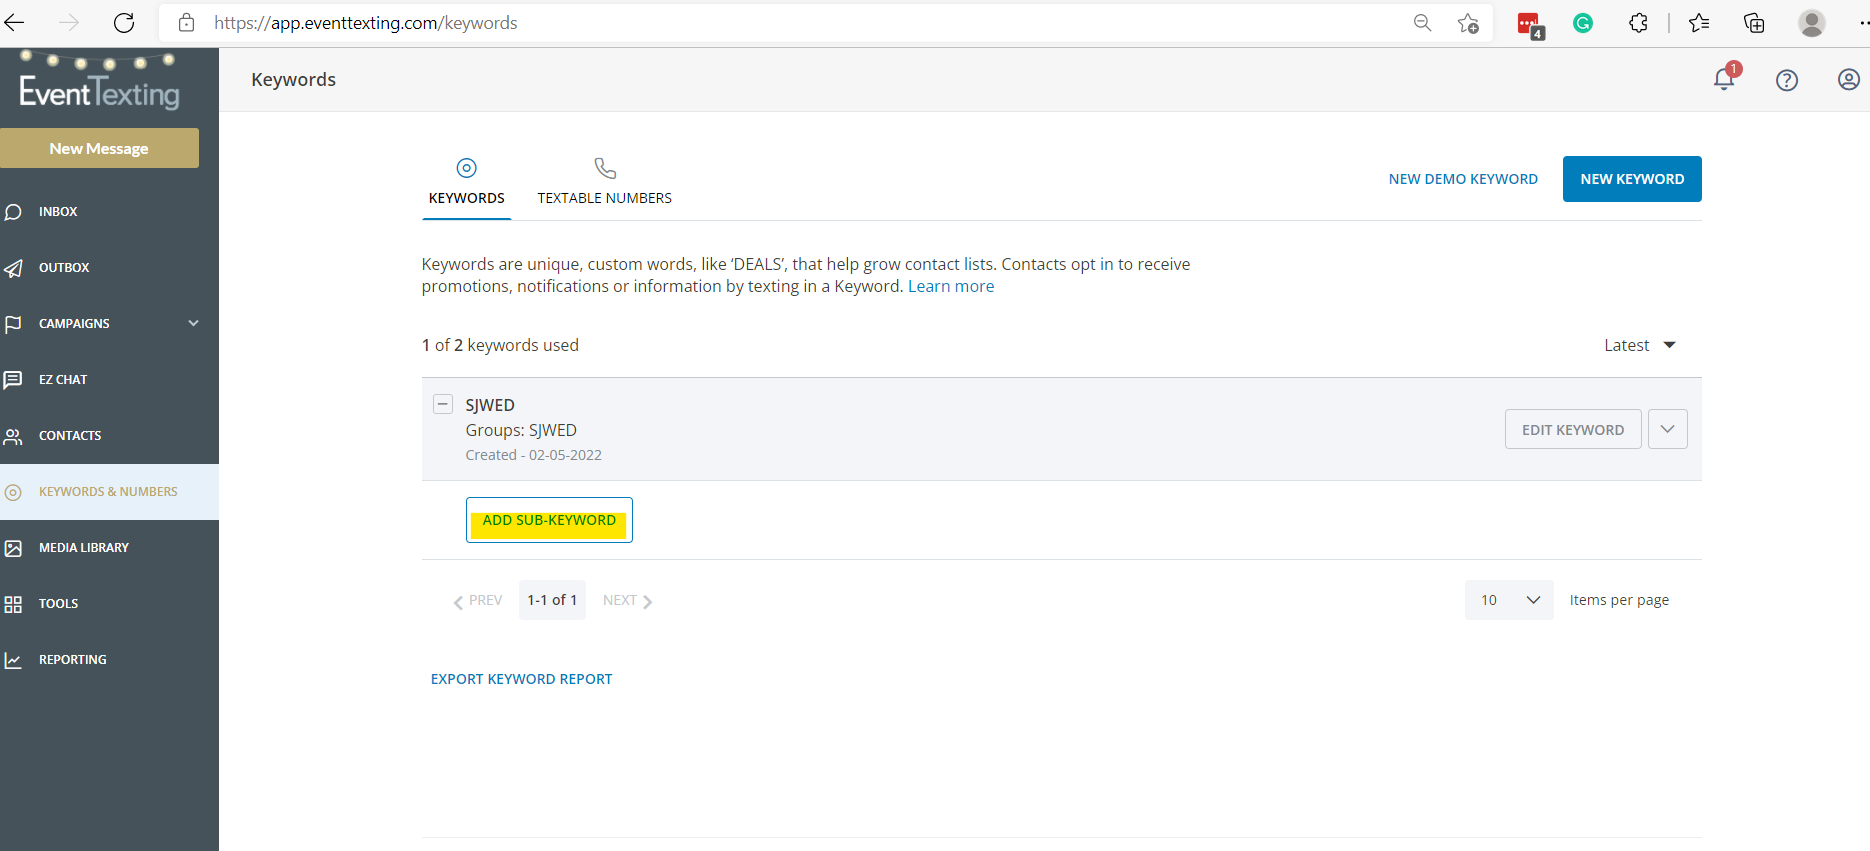Viewport: 1870px width, 851px height.
Task: Click the Keywords & Numbers target icon
Action: [x=13, y=492]
